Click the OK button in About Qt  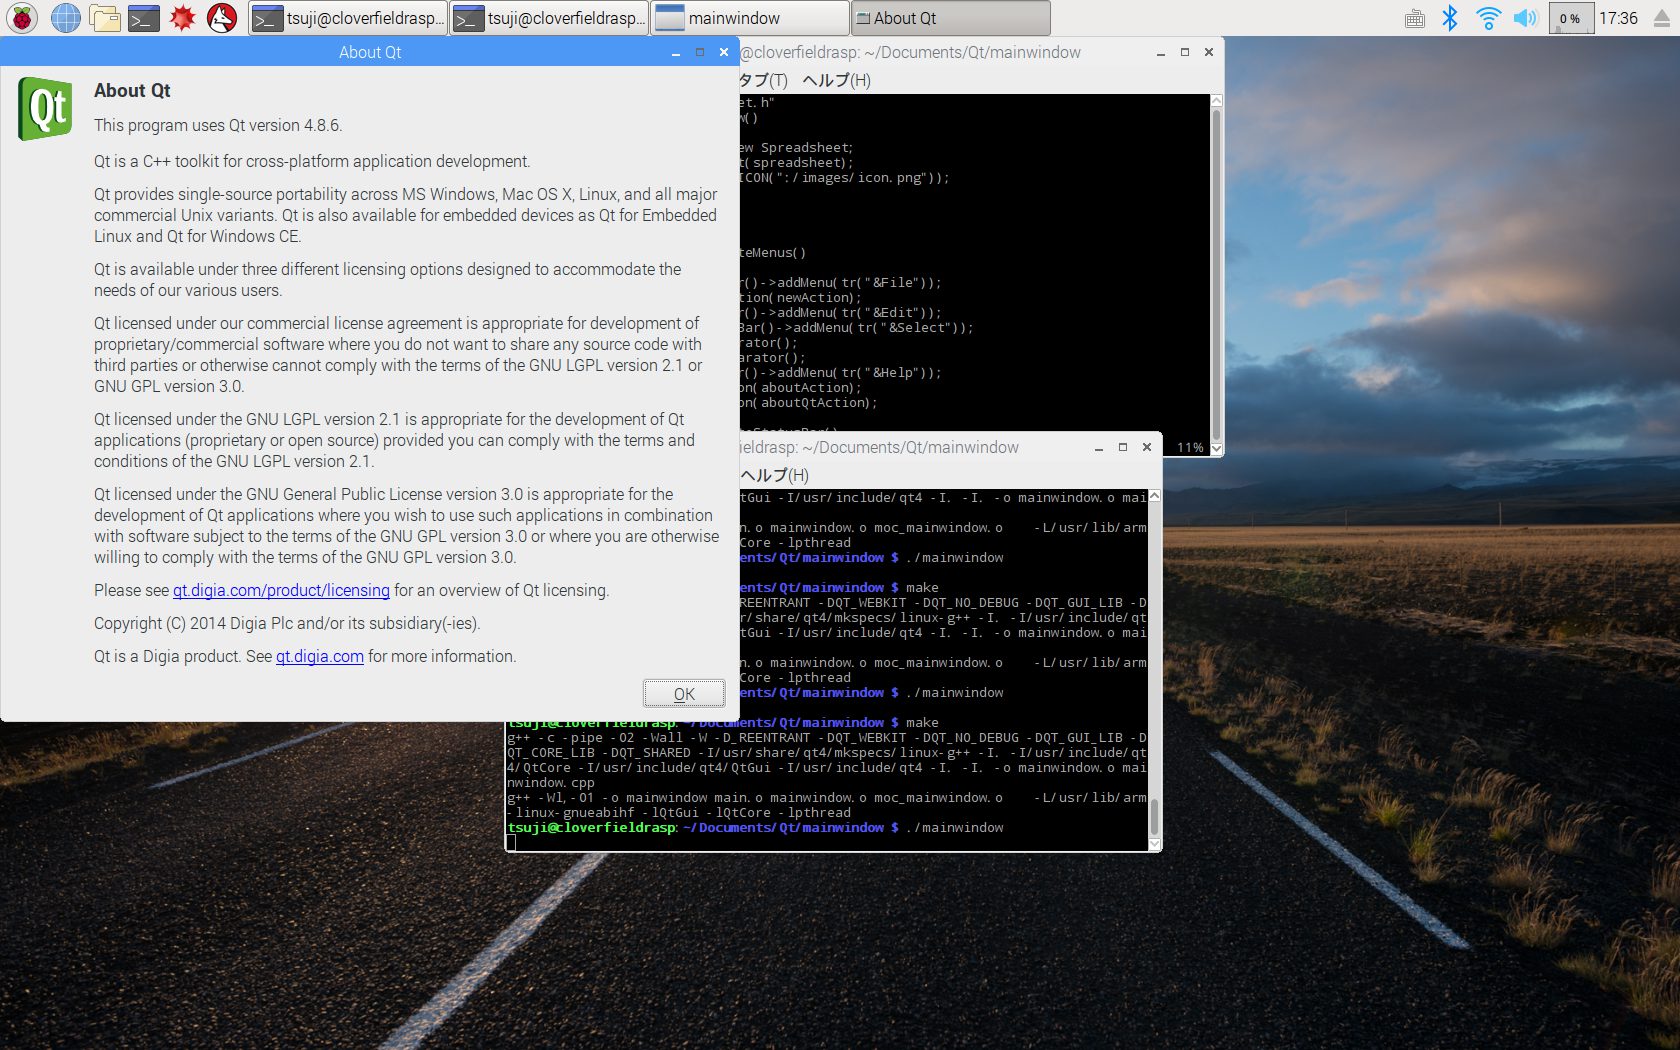pos(684,694)
